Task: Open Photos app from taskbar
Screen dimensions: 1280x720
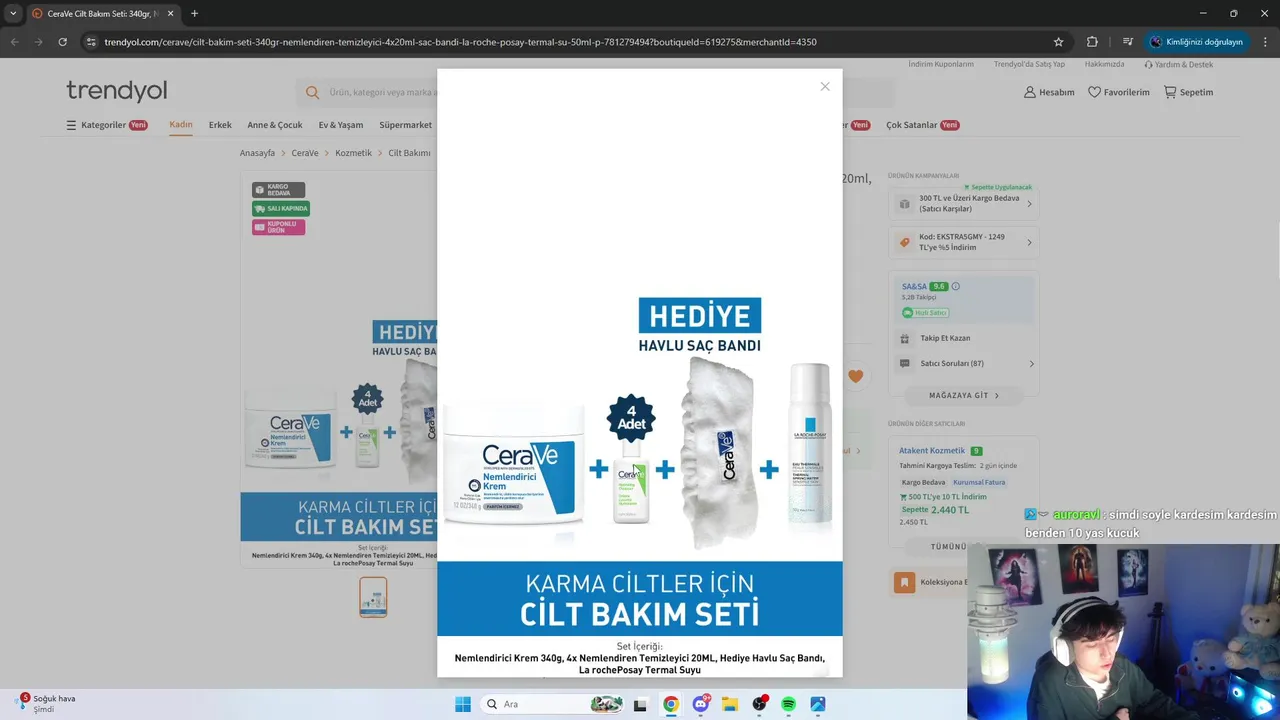Action: (x=818, y=704)
